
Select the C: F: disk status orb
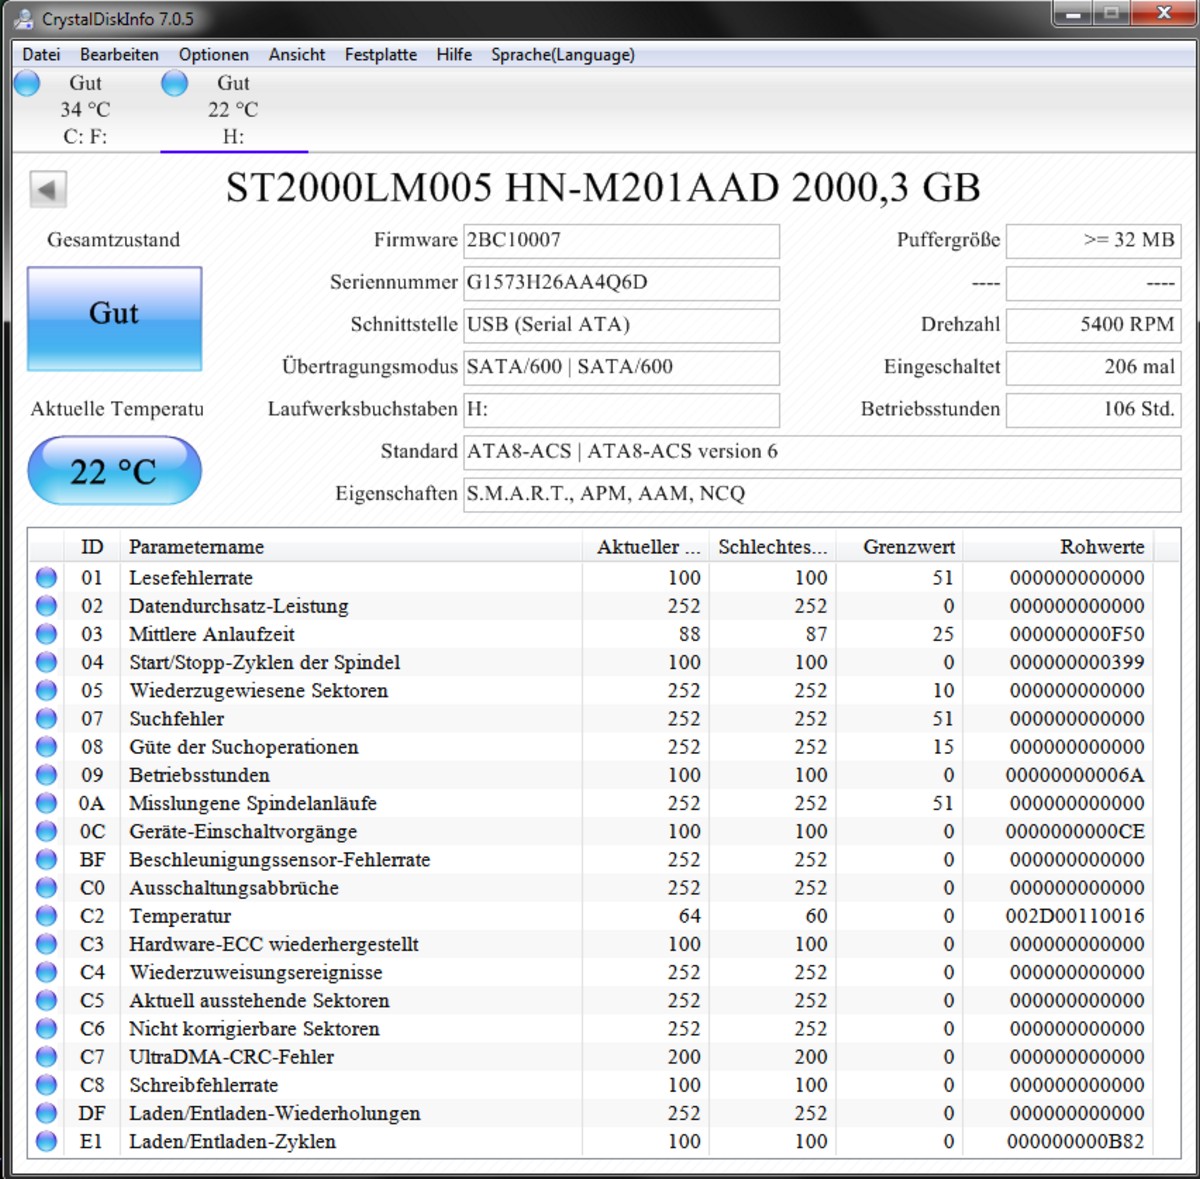(27, 84)
